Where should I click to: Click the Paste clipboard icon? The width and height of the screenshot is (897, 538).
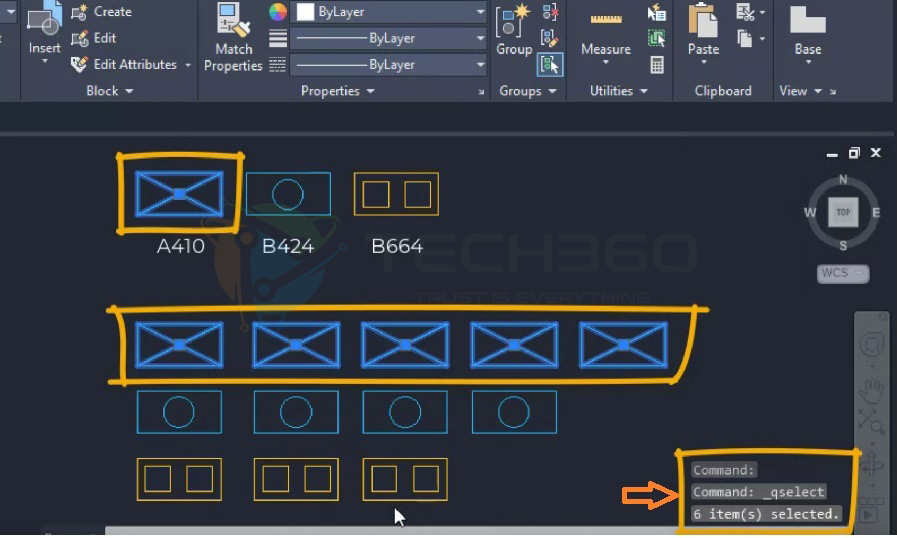(703, 20)
